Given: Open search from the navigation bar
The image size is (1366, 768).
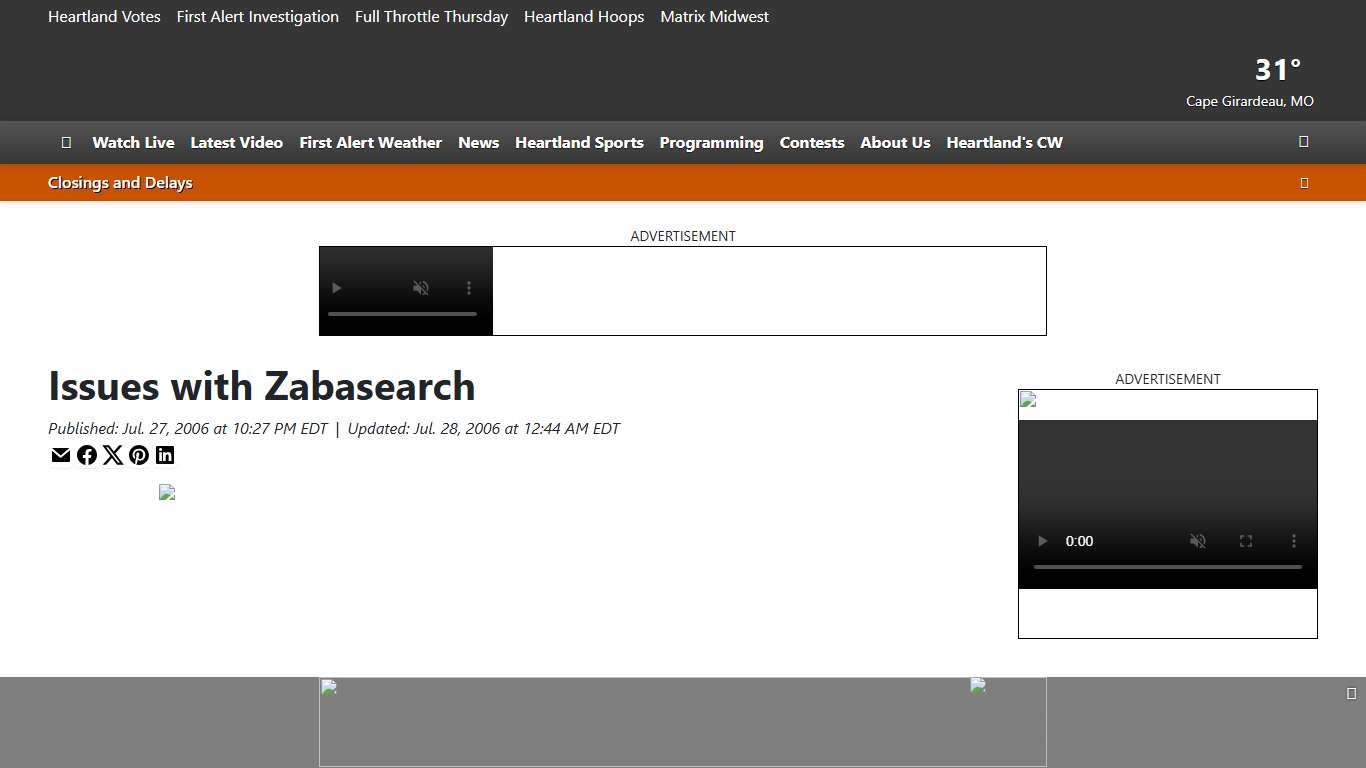Looking at the screenshot, I should [x=1303, y=142].
